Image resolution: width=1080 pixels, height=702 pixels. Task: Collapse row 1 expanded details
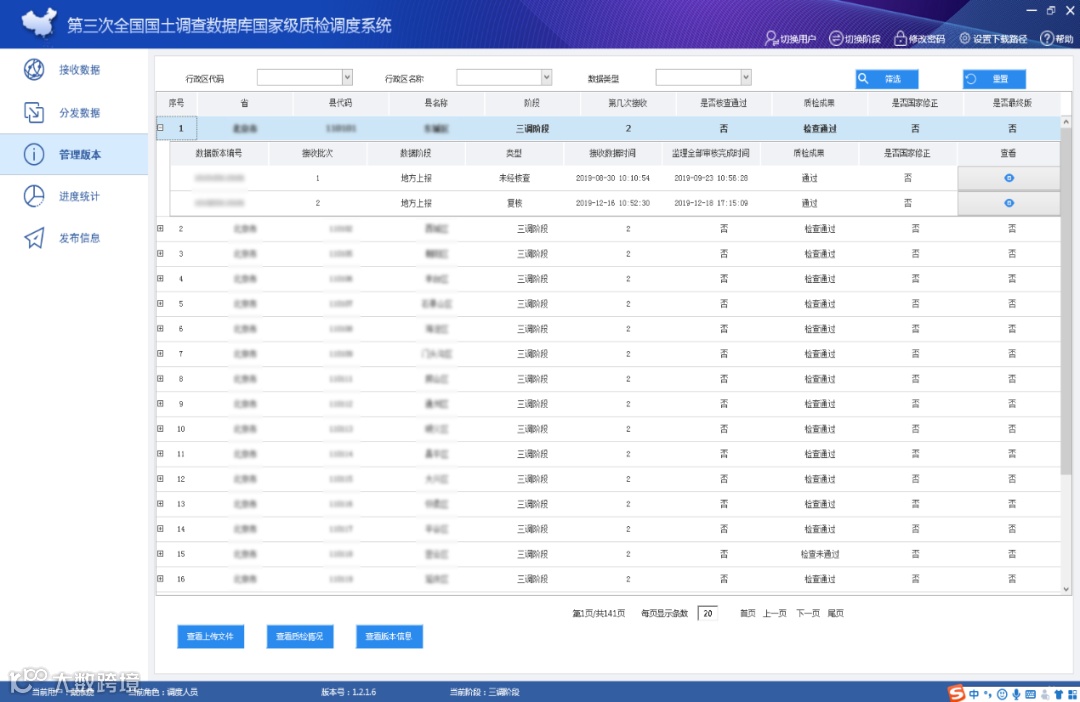(160, 128)
